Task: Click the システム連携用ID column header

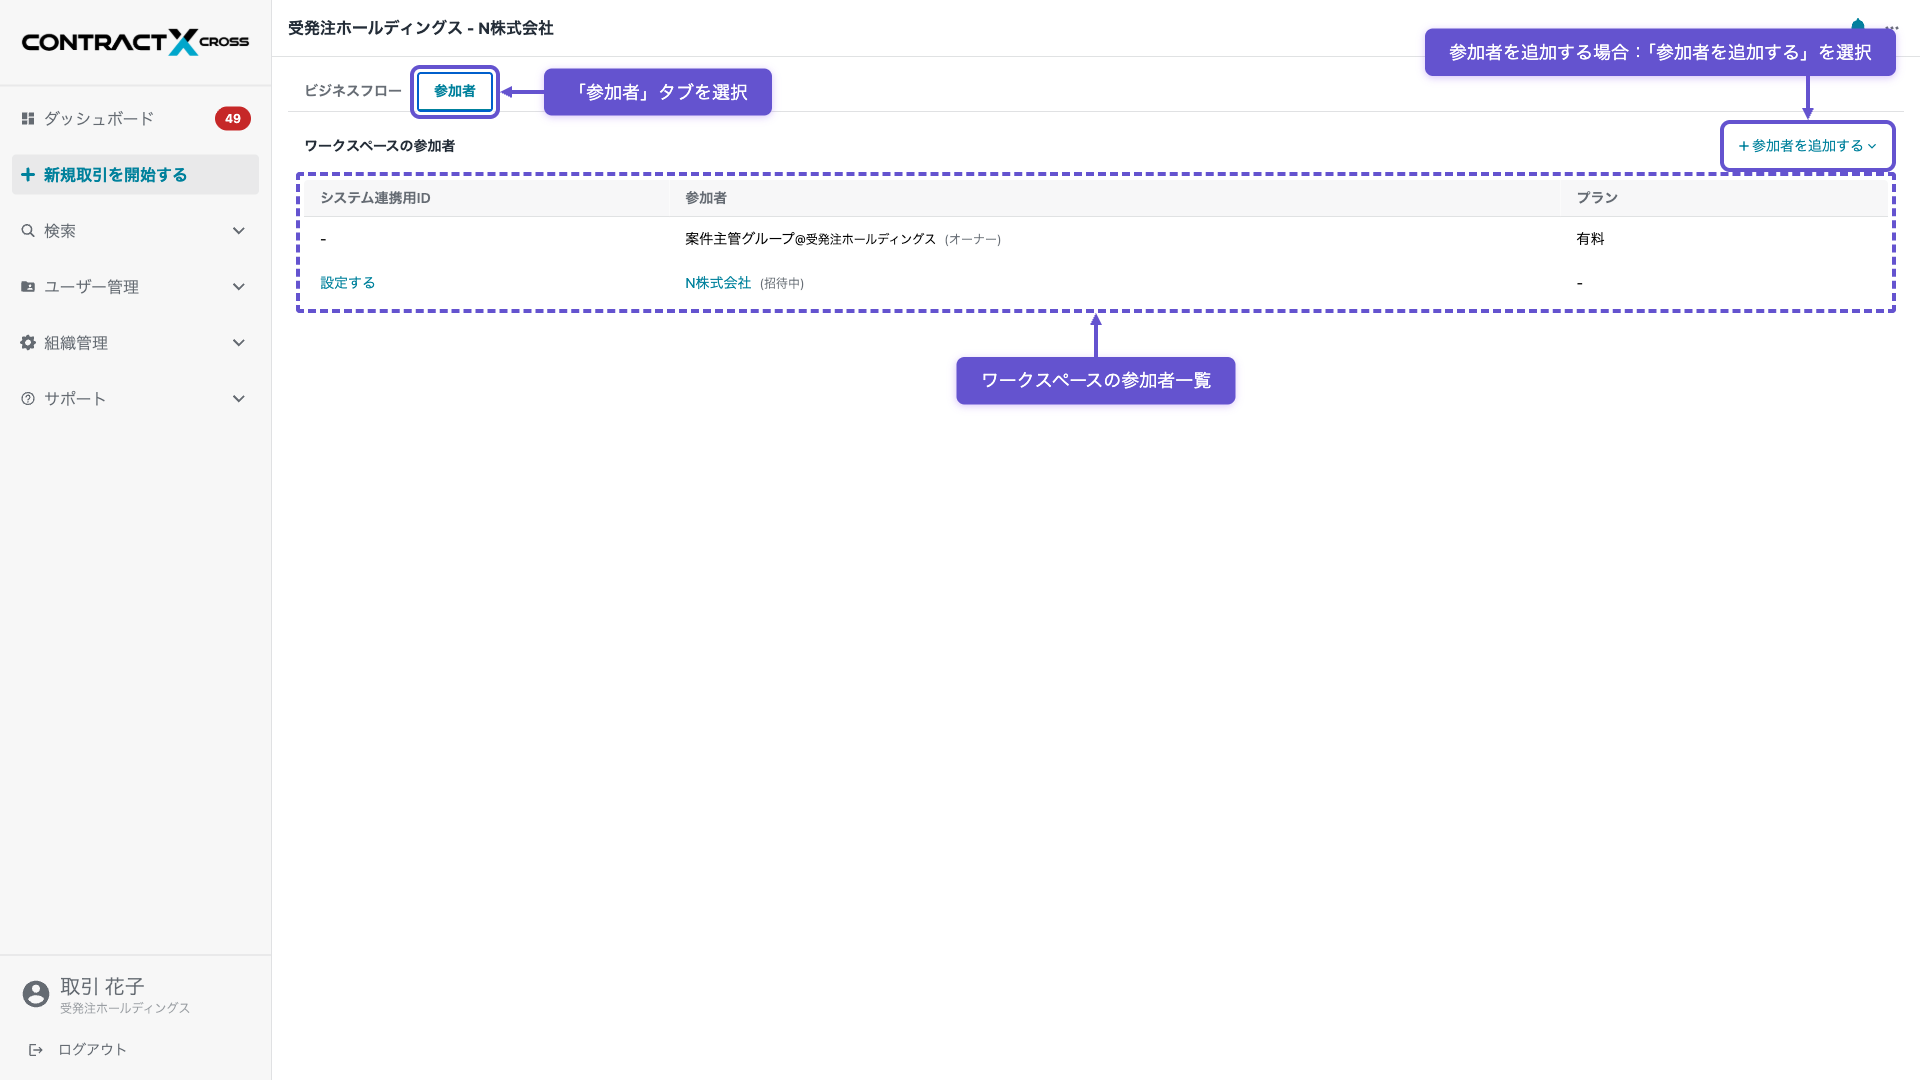Action: point(375,198)
